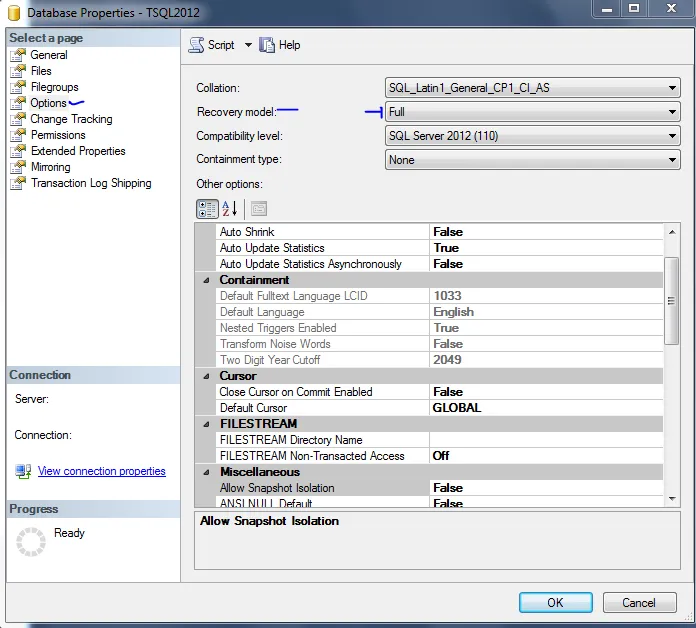Screen dimensions: 696x628
Task: Maximize the Database Properties window
Action: pyautogui.click(x=634, y=9)
